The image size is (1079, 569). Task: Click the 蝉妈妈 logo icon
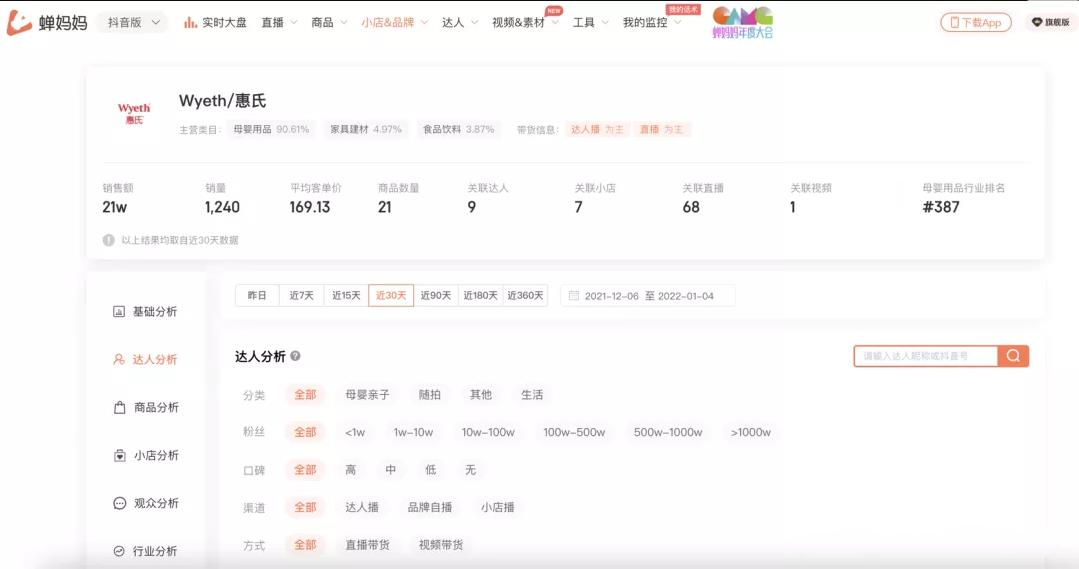19,22
